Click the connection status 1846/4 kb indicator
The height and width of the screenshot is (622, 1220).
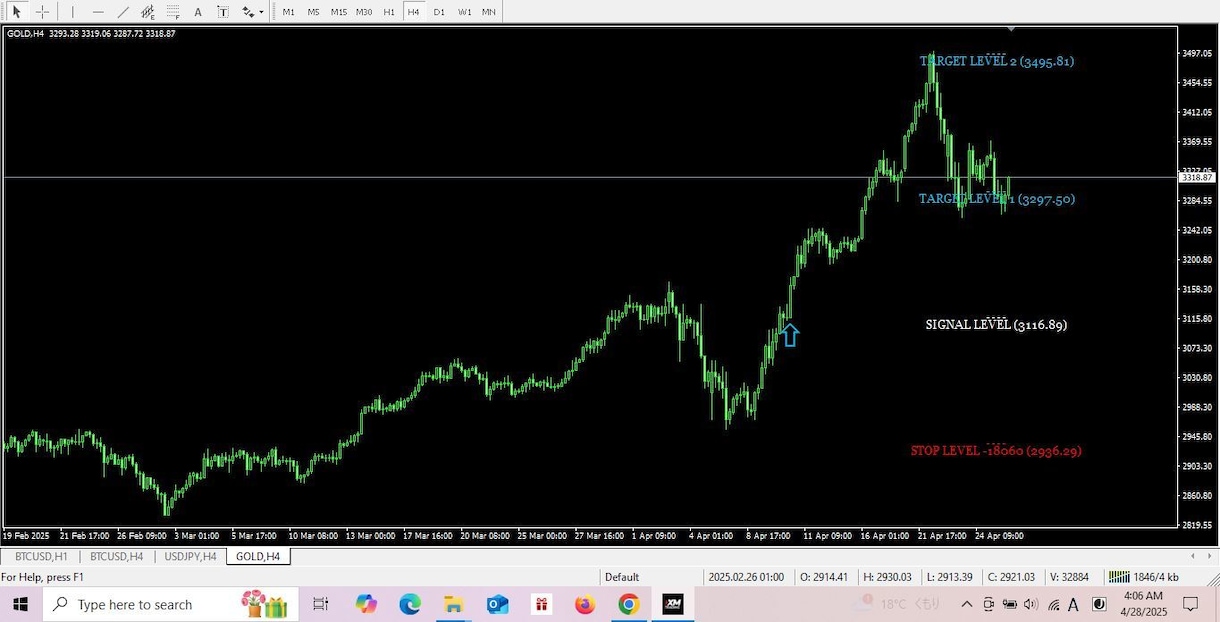click(1143, 577)
